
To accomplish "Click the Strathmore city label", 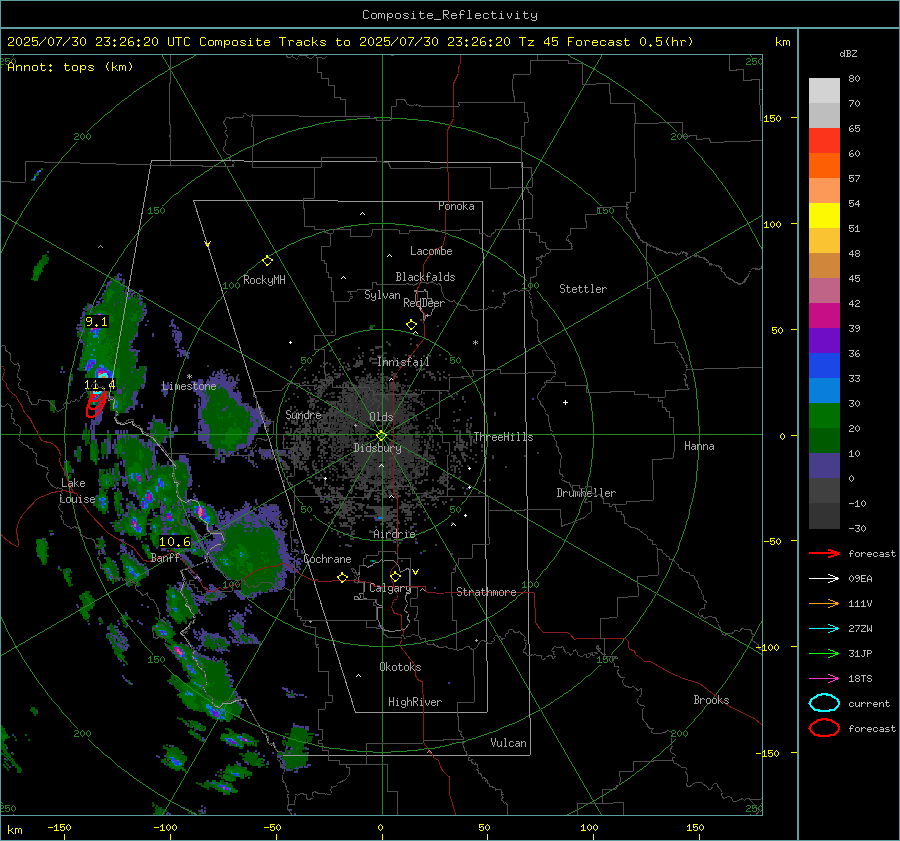I will click(486, 592).
